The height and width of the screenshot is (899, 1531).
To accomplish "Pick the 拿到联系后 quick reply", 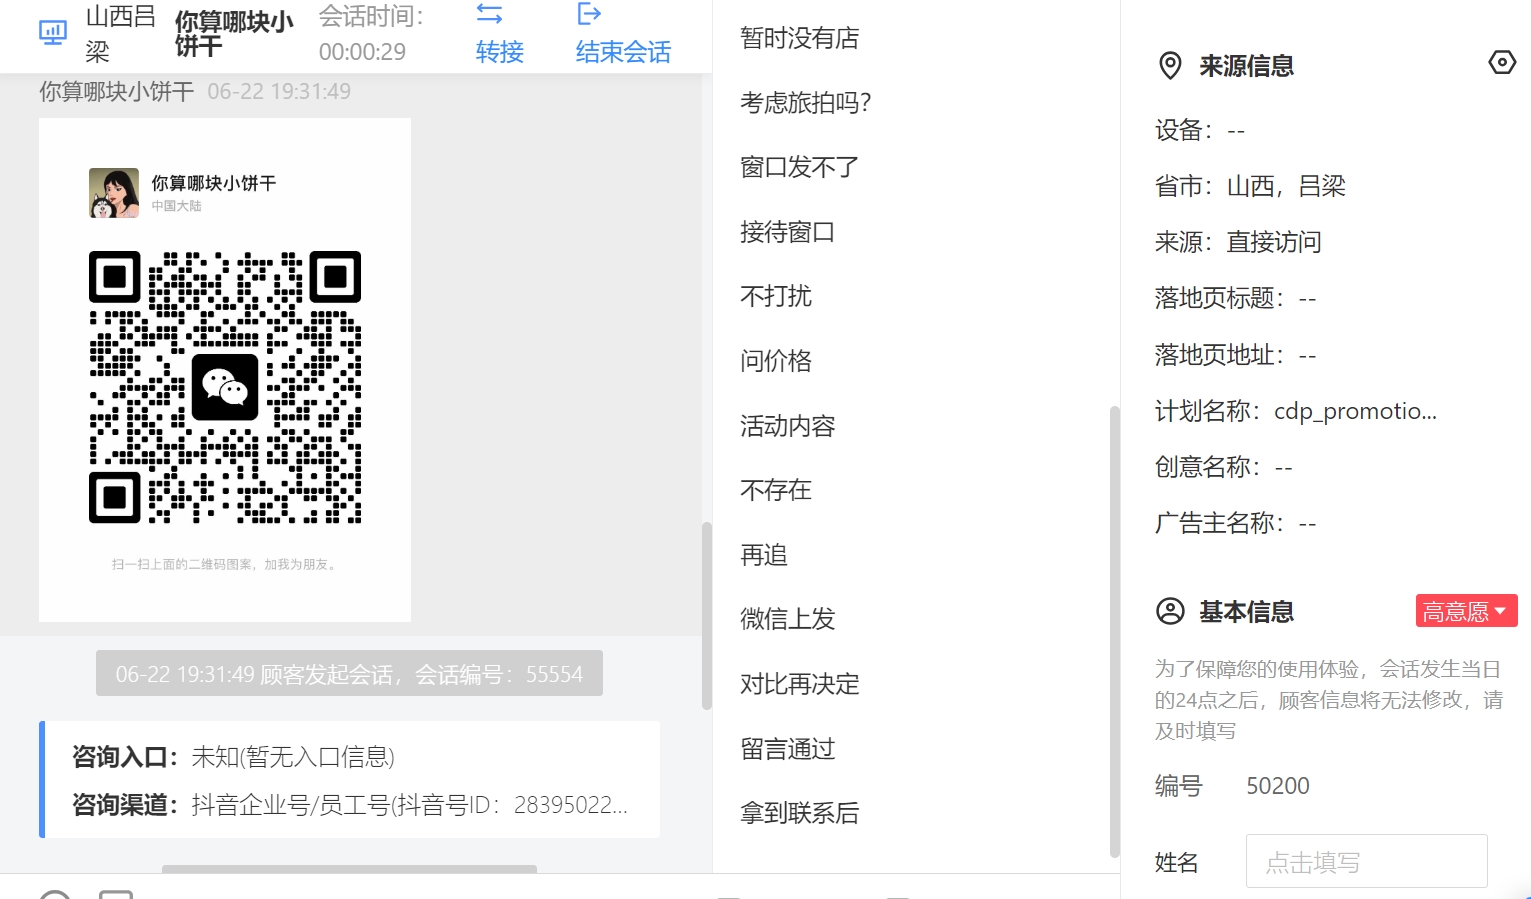I will [x=799, y=813].
